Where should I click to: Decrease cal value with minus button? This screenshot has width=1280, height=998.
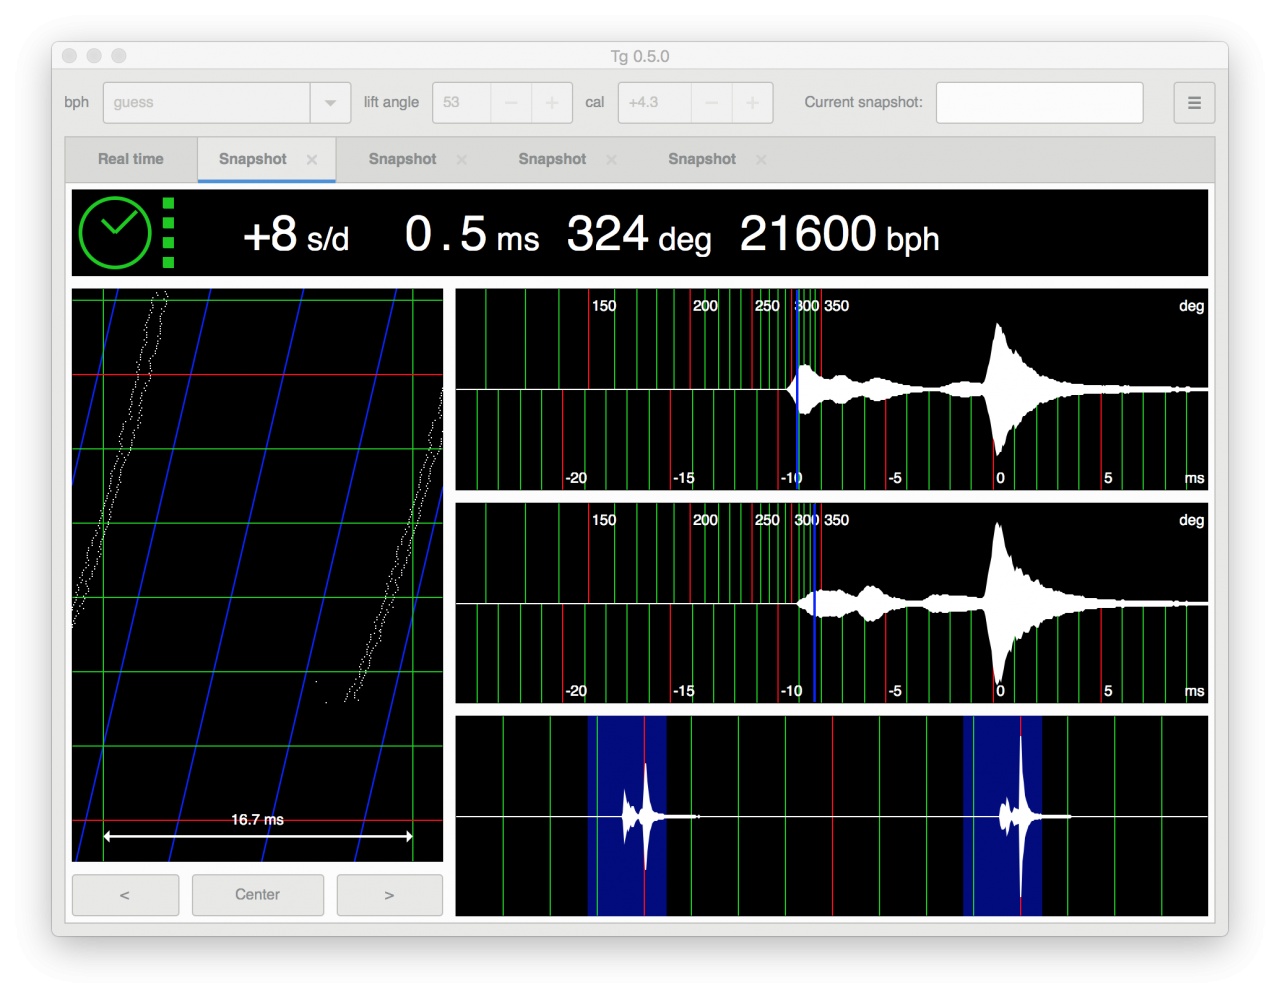711,103
